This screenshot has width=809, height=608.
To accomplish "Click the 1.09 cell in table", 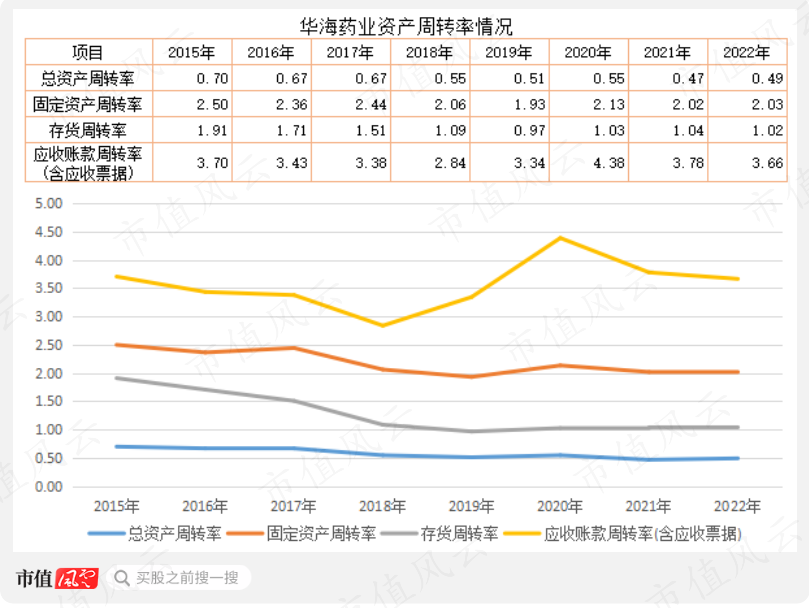I will coord(430,130).
